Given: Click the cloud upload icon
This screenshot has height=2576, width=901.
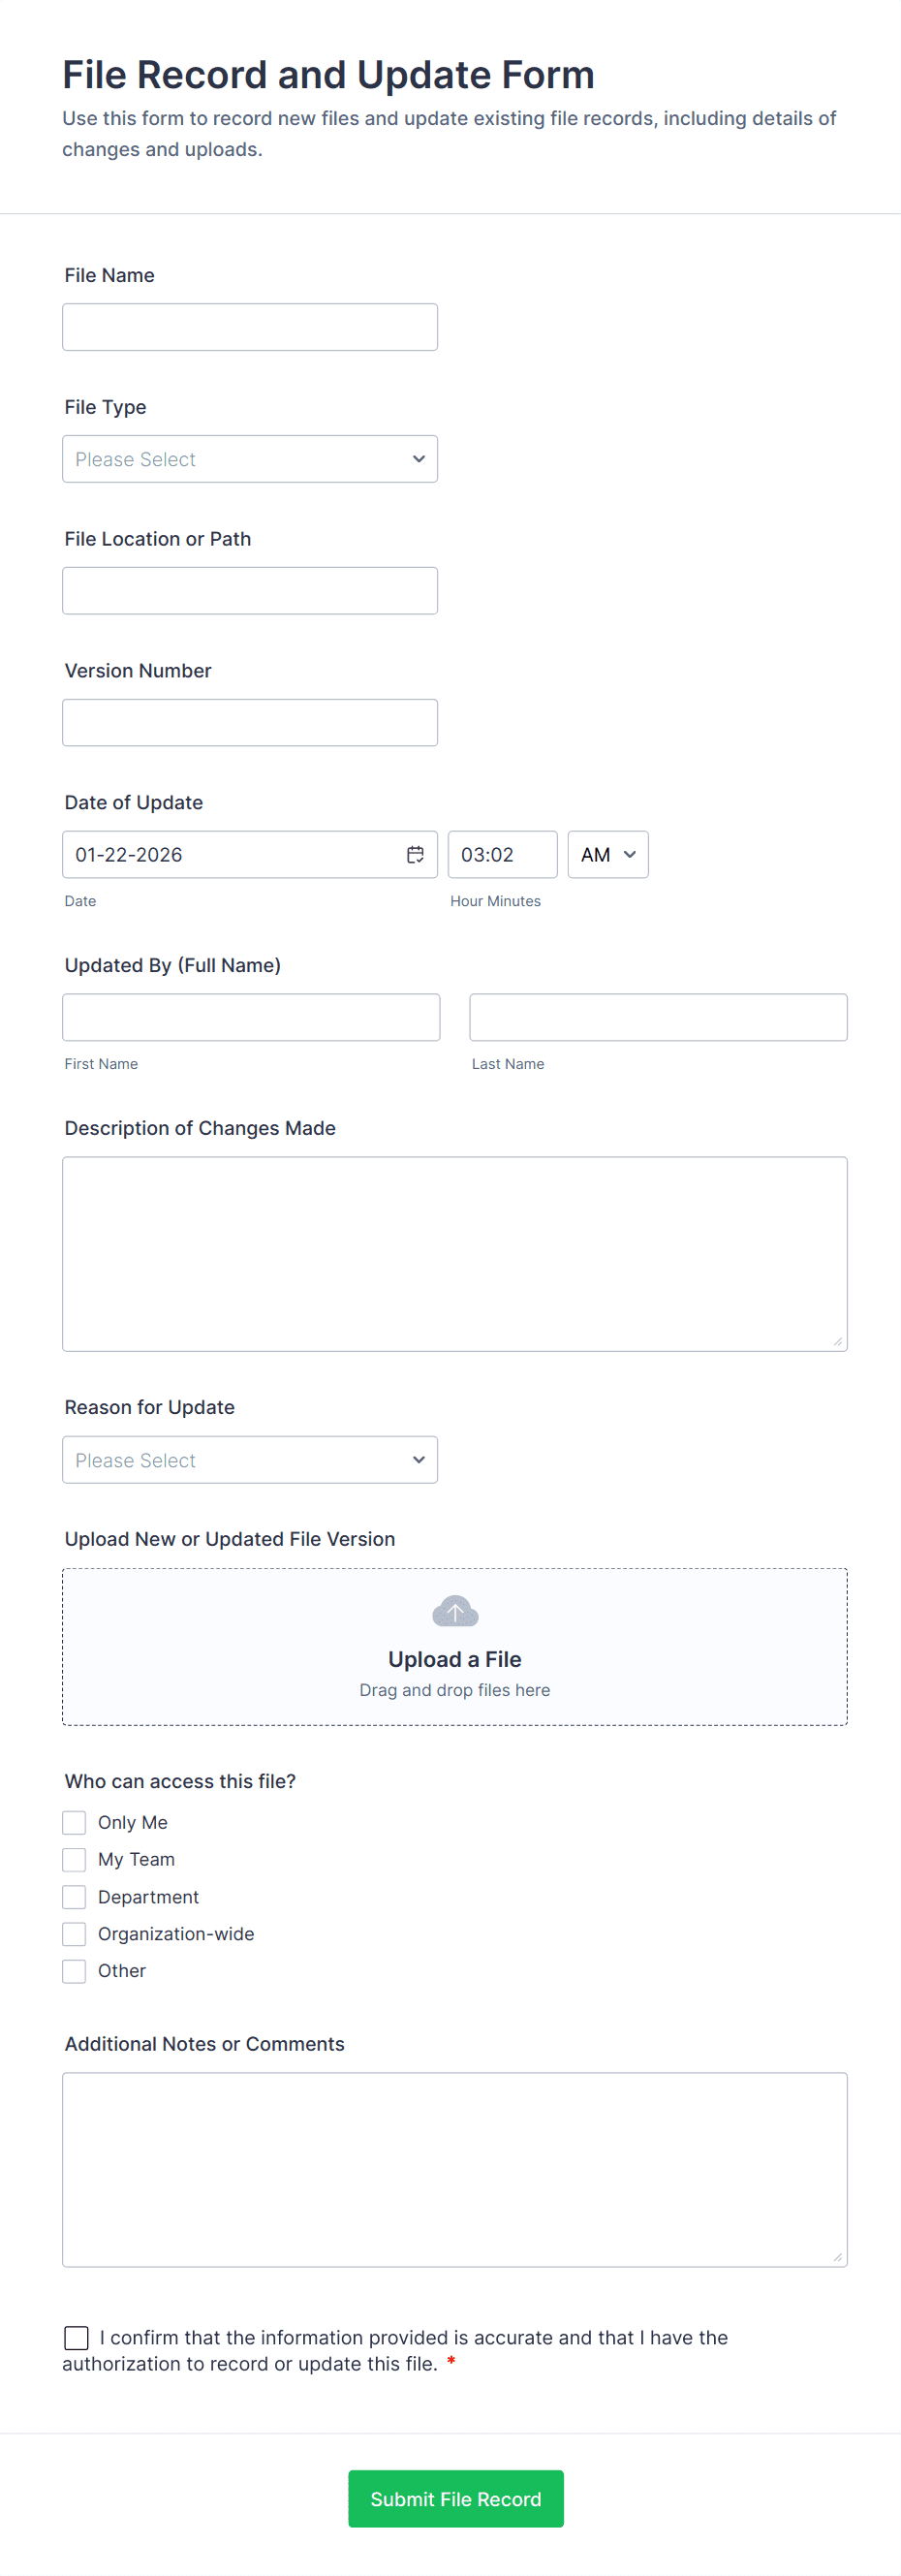Looking at the screenshot, I should [x=455, y=1611].
